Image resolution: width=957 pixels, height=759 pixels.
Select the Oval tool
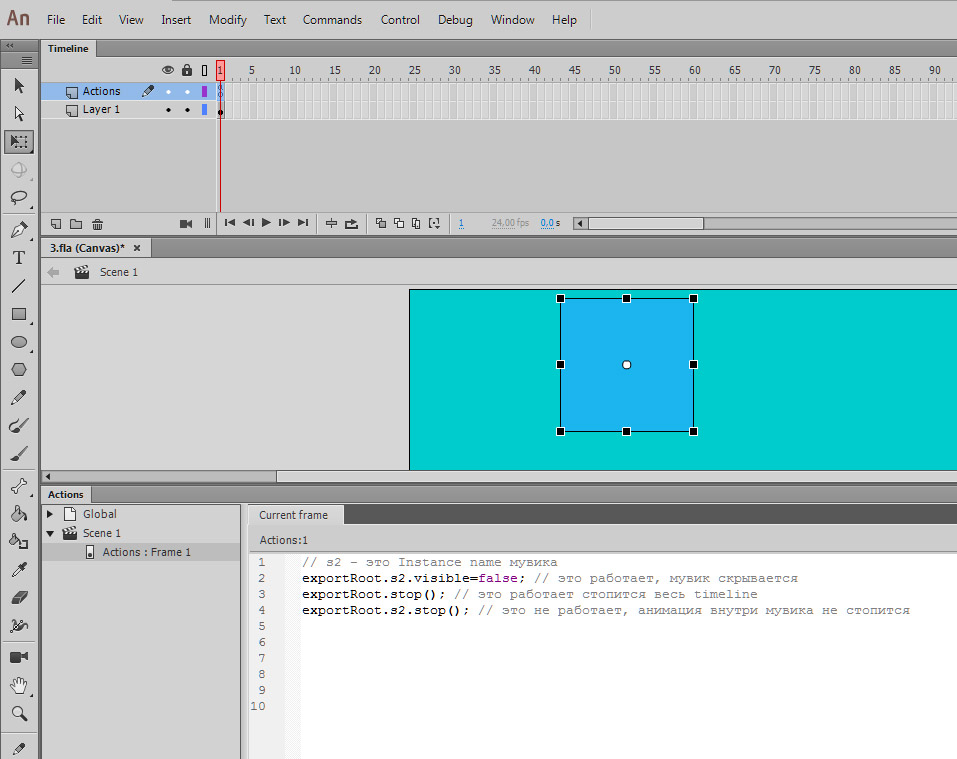(x=19, y=342)
